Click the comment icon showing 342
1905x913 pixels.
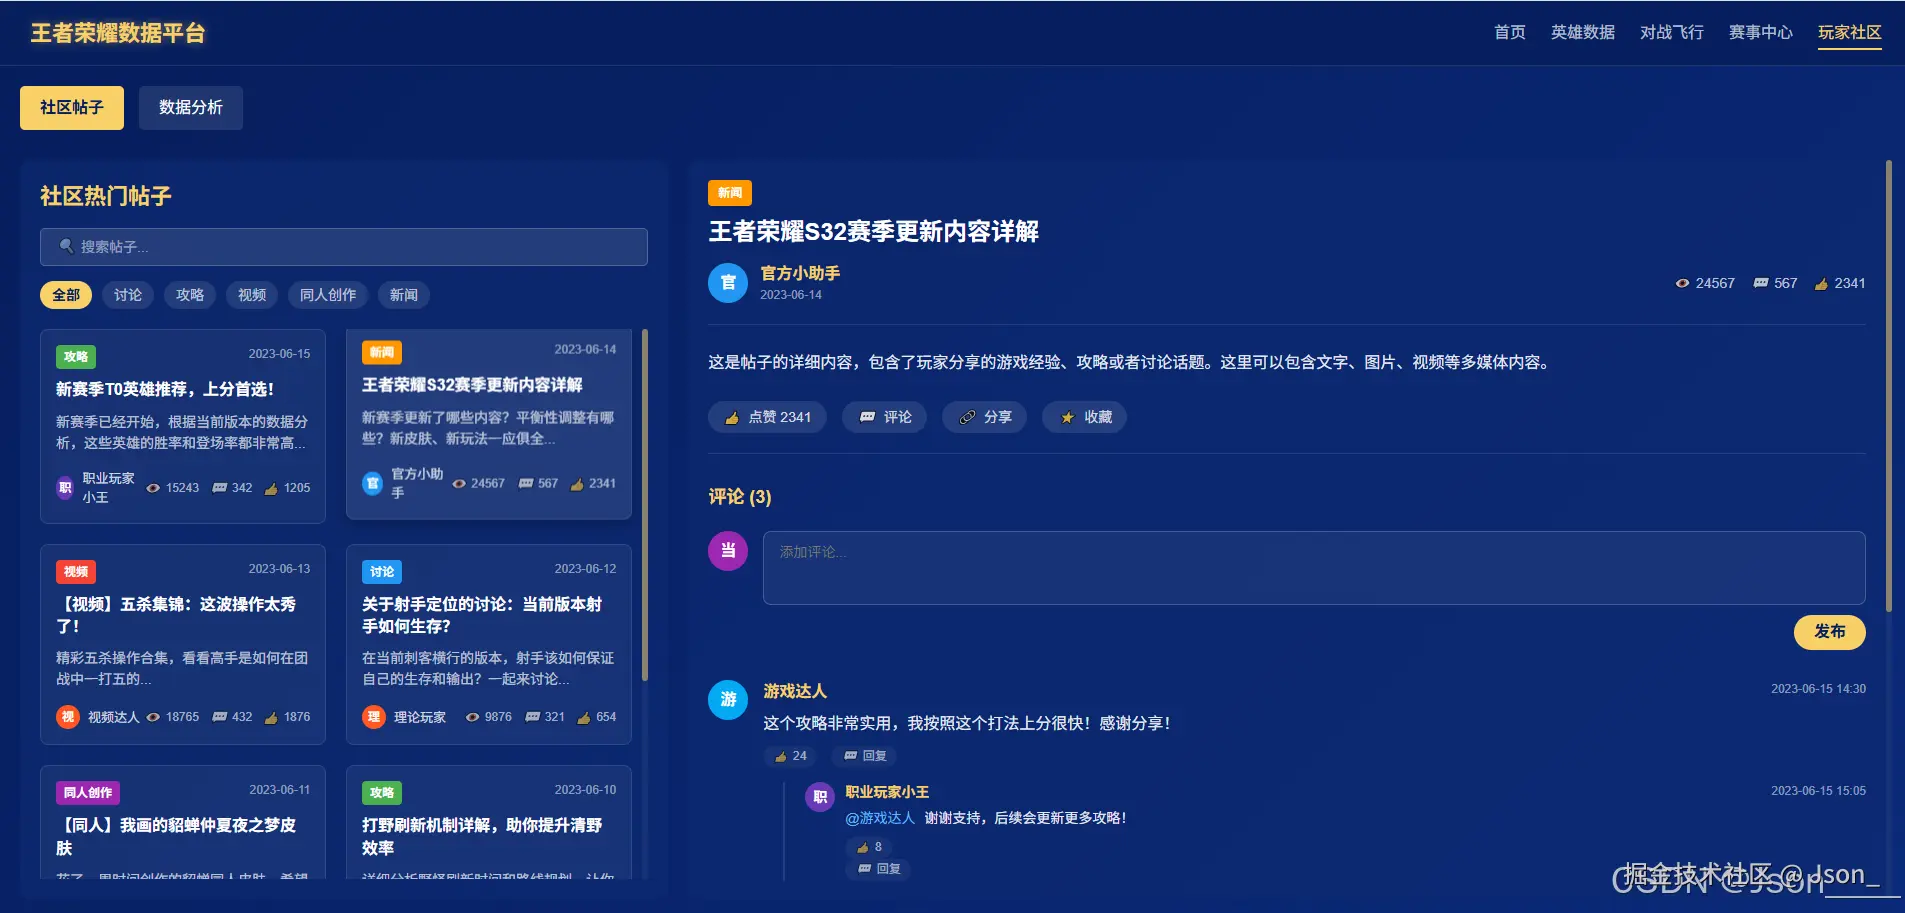tap(220, 488)
